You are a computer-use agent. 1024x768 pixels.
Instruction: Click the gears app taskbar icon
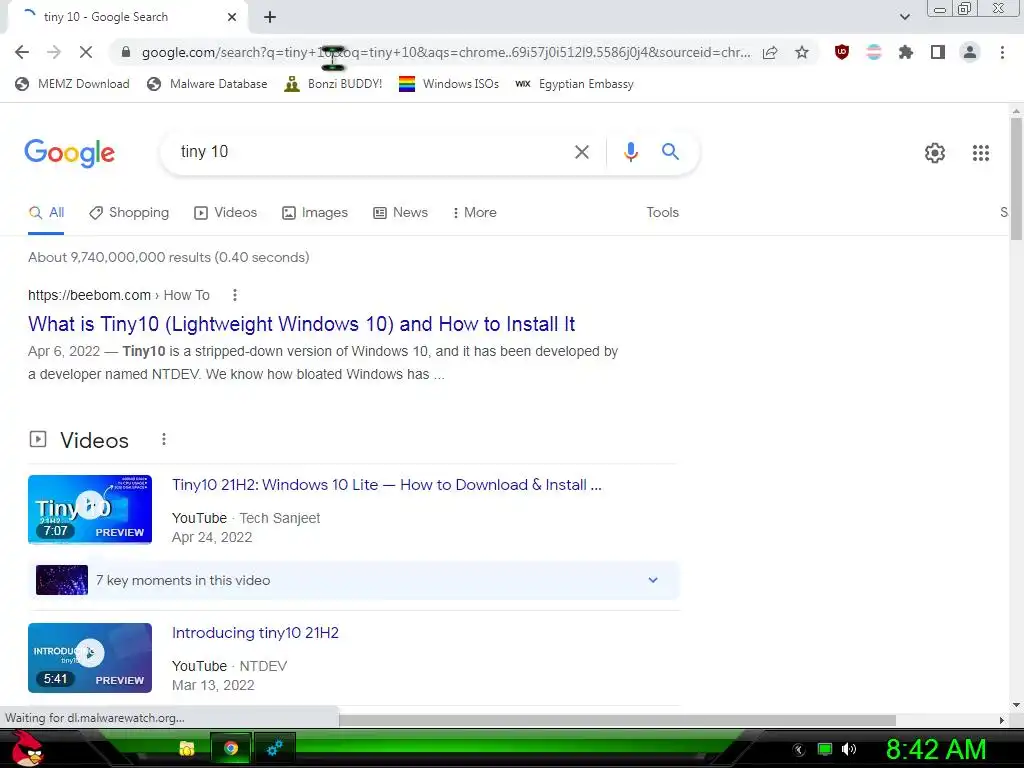click(x=275, y=748)
